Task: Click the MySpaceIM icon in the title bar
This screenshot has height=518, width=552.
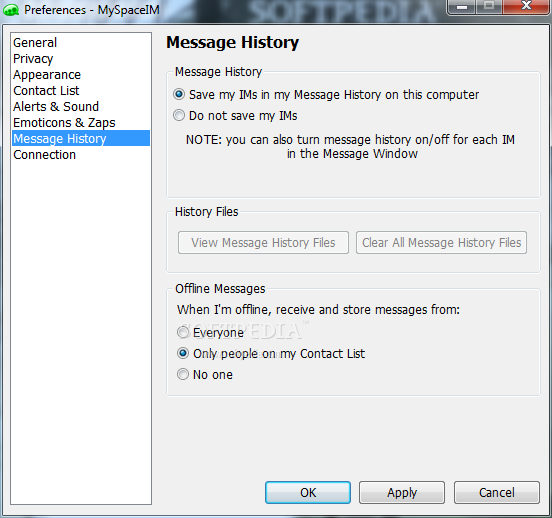Action: pyautogui.click(x=11, y=10)
